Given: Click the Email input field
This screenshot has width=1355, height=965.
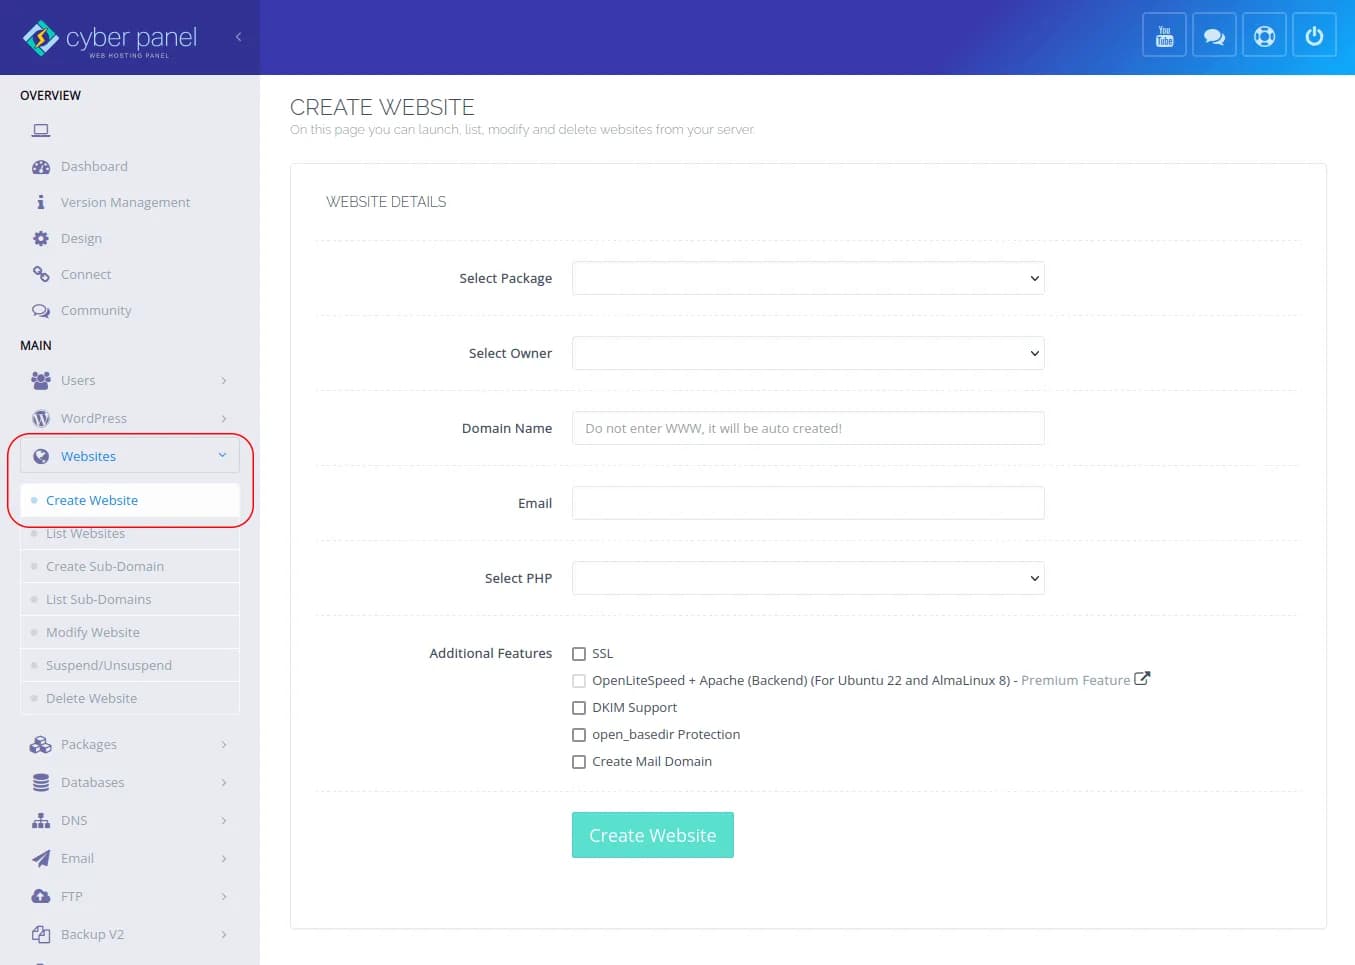Looking at the screenshot, I should 808,503.
